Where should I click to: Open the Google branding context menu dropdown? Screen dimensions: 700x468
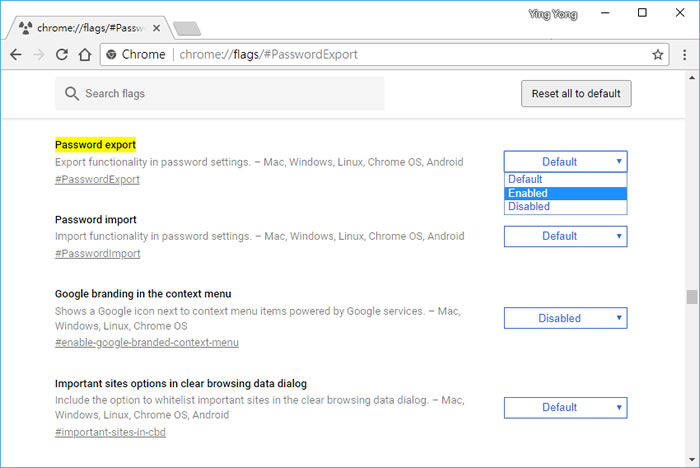coord(566,318)
